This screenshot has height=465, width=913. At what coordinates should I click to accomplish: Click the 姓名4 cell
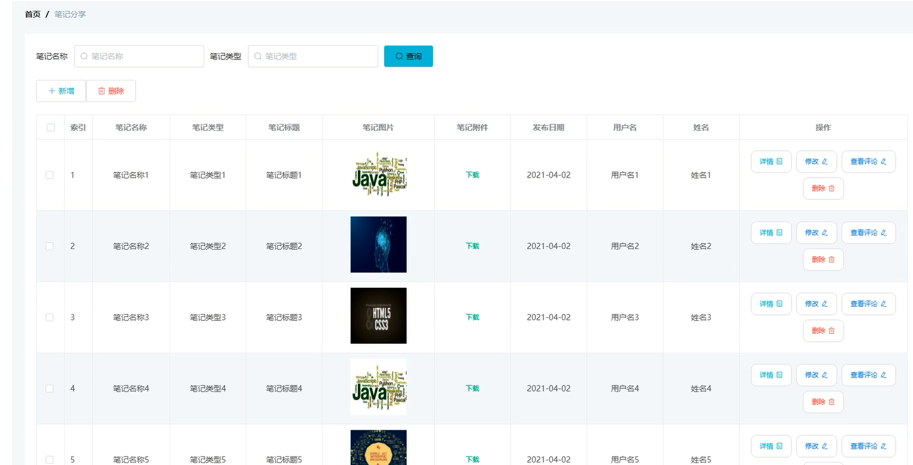pos(701,388)
